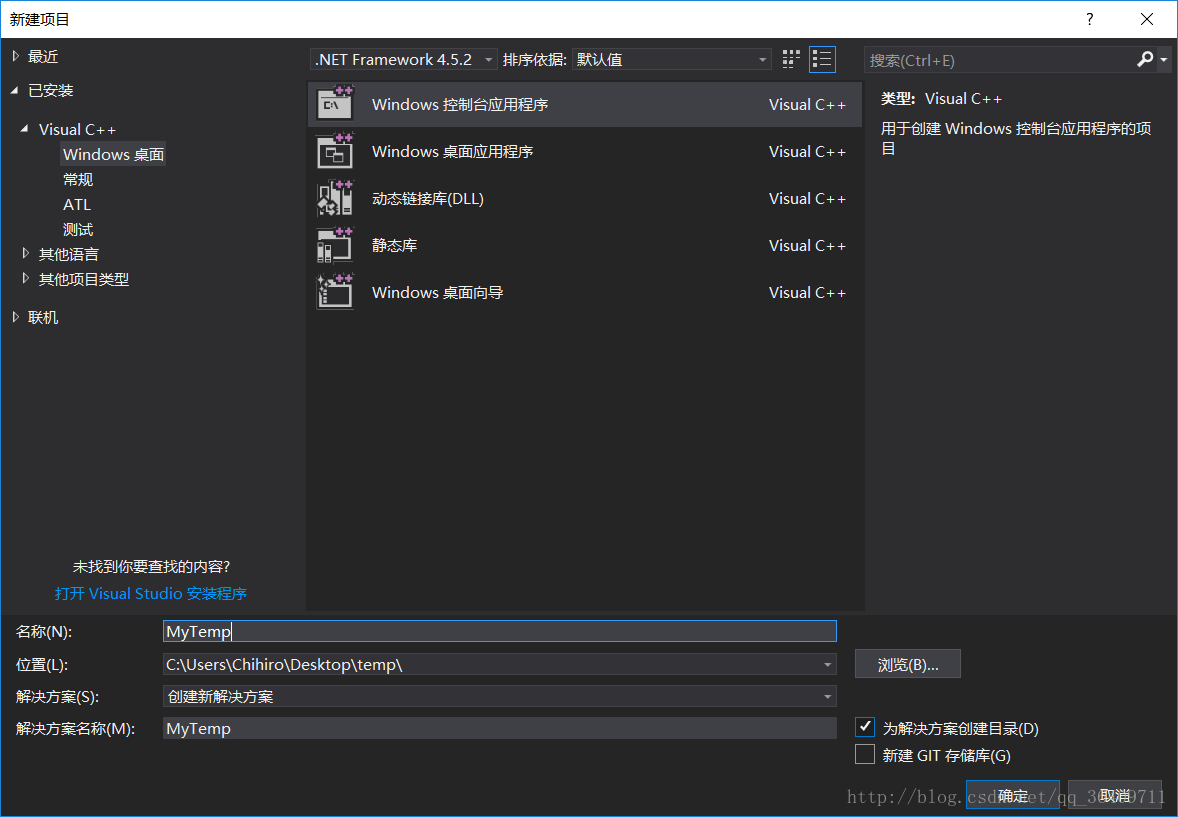Image resolution: width=1178 pixels, height=817 pixels.
Task: Enable 新建 GIT 存储库 checkbox
Action: pyautogui.click(x=865, y=754)
